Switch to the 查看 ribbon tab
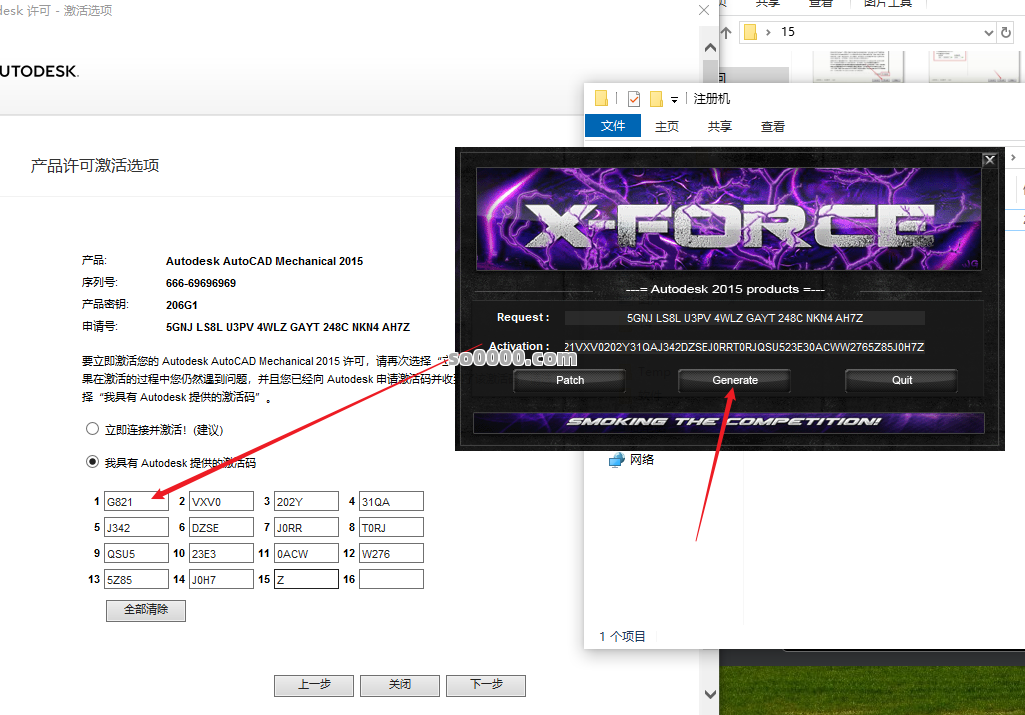 tap(773, 126)
